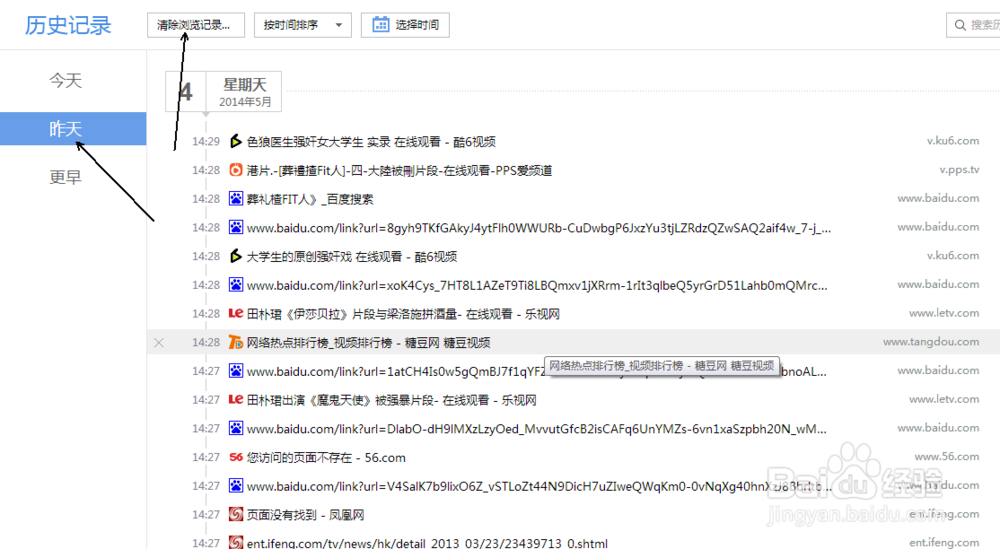
Task: Click the Baidu favicon for the url=DlabO-dH9lMXzLzy link
Action: click(x=235, y=428)
